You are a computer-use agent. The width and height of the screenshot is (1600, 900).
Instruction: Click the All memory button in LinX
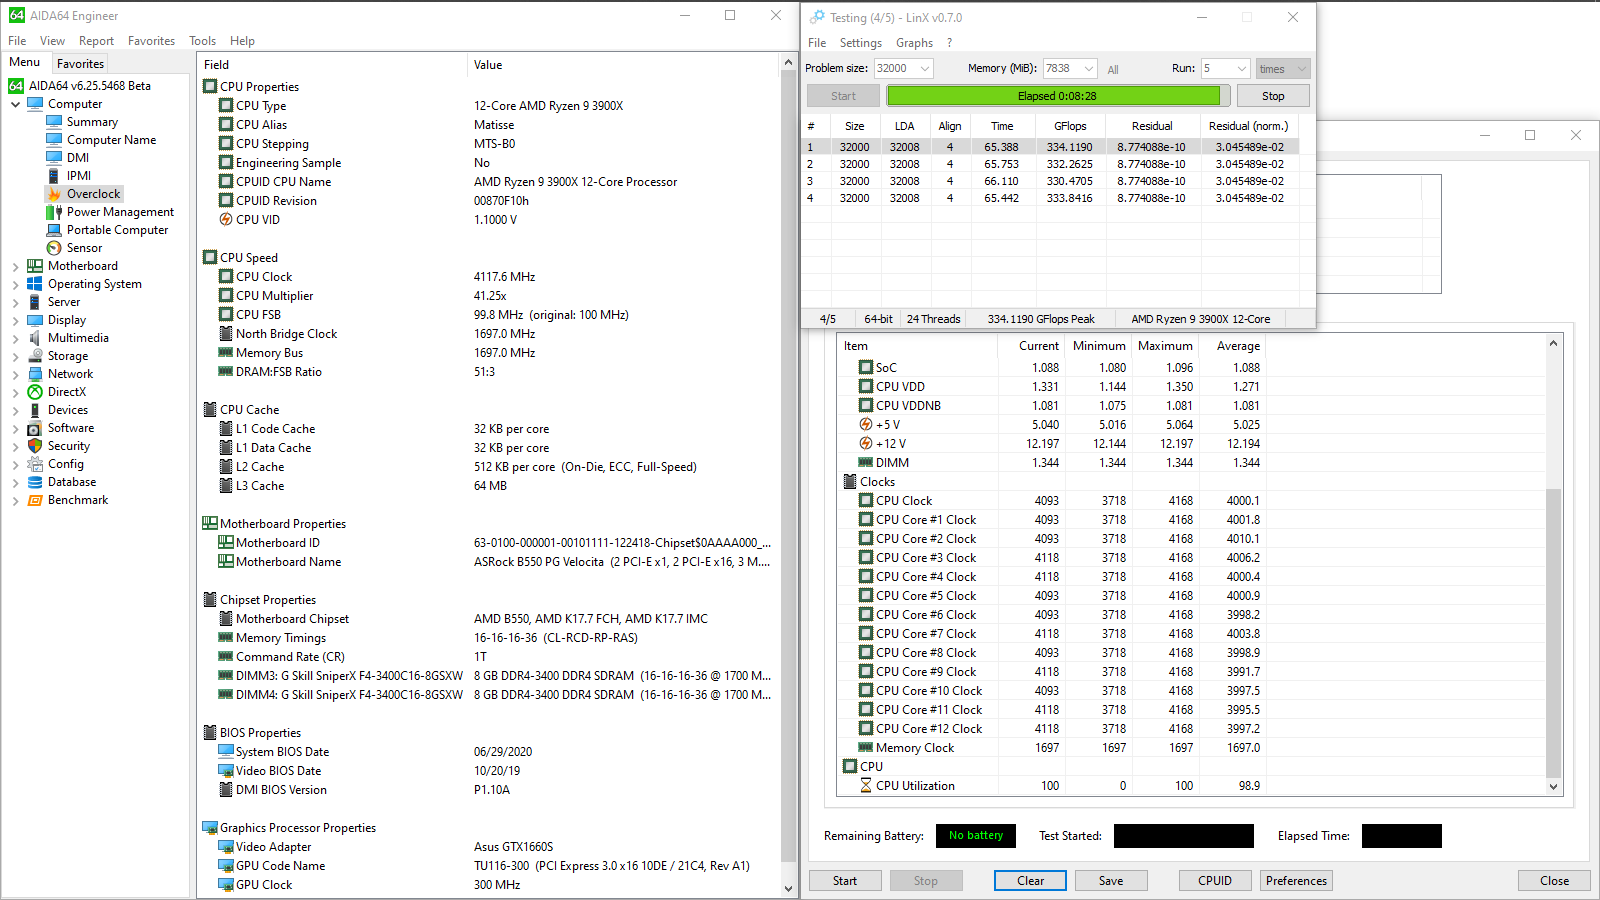pyautogui.click(x=1113, y=70)
